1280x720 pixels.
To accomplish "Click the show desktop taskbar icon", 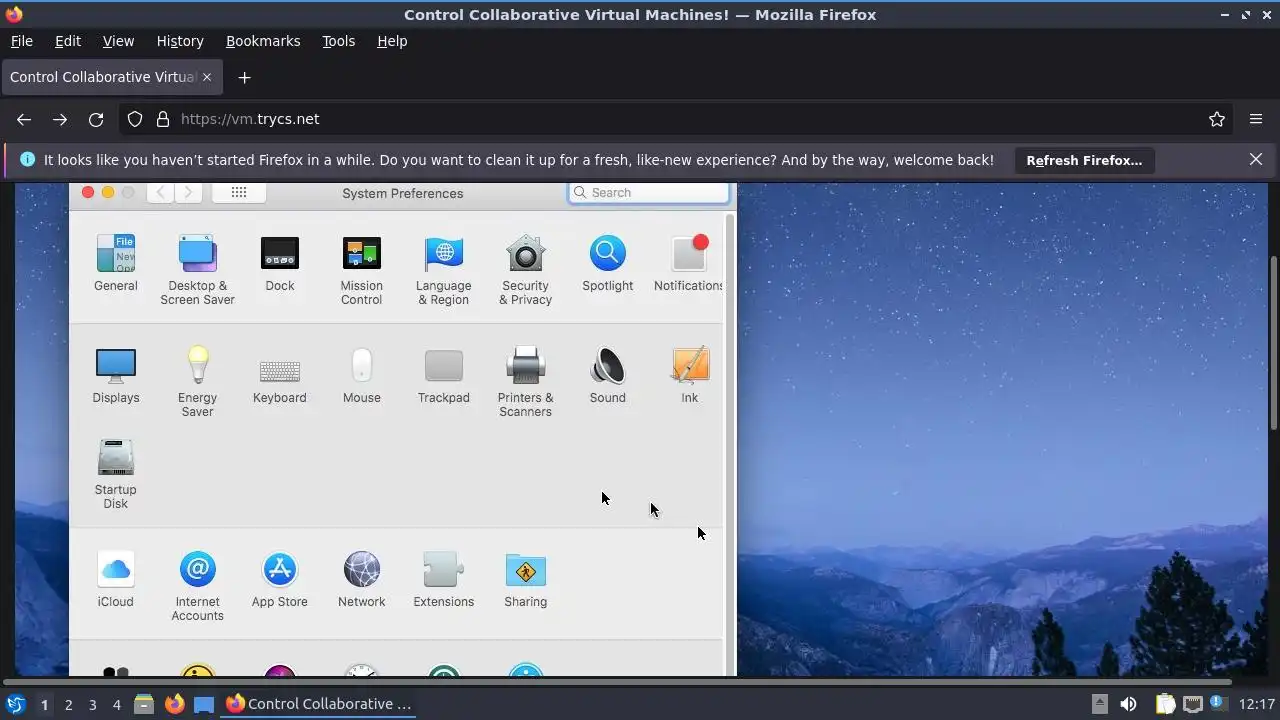I will [x=204, y=704].
